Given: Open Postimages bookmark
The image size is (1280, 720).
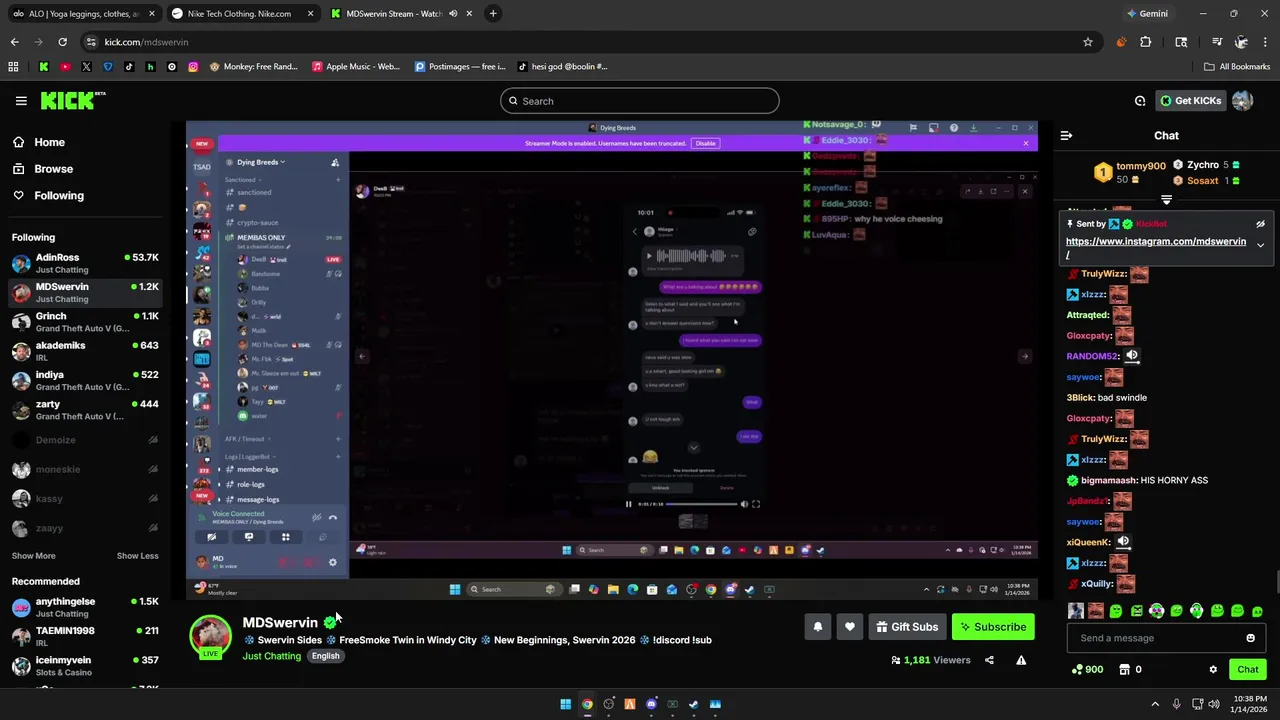Looking at the screenshot, I should coord(459,67).
